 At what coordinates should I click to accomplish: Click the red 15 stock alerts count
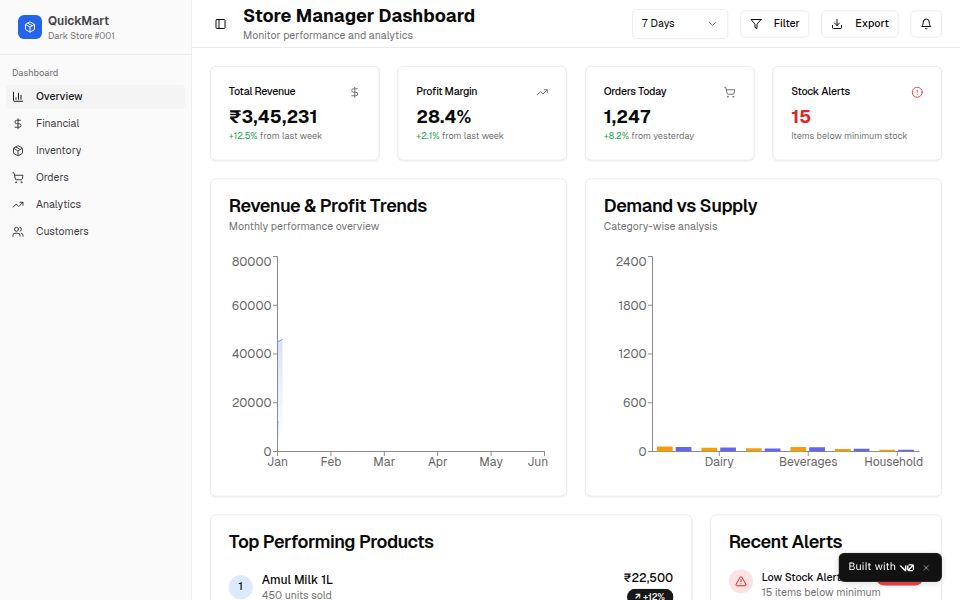[x=799, y=116]
